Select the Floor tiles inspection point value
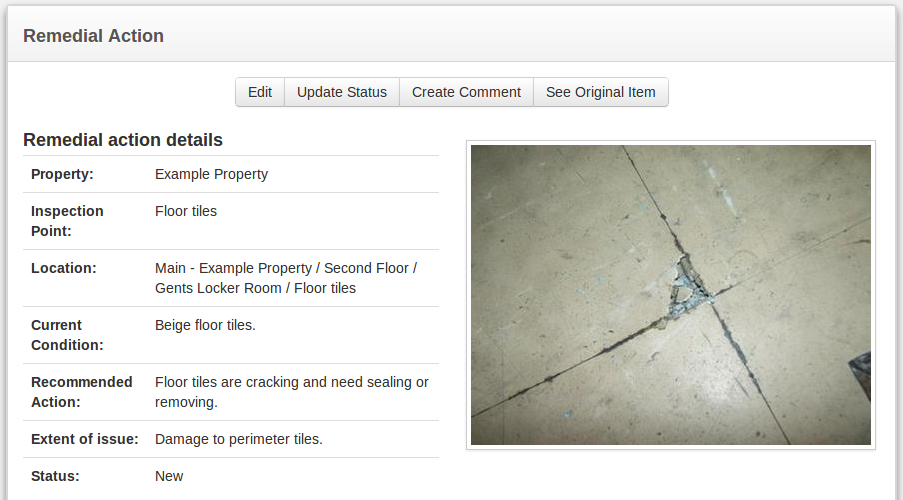 (186, 211)
